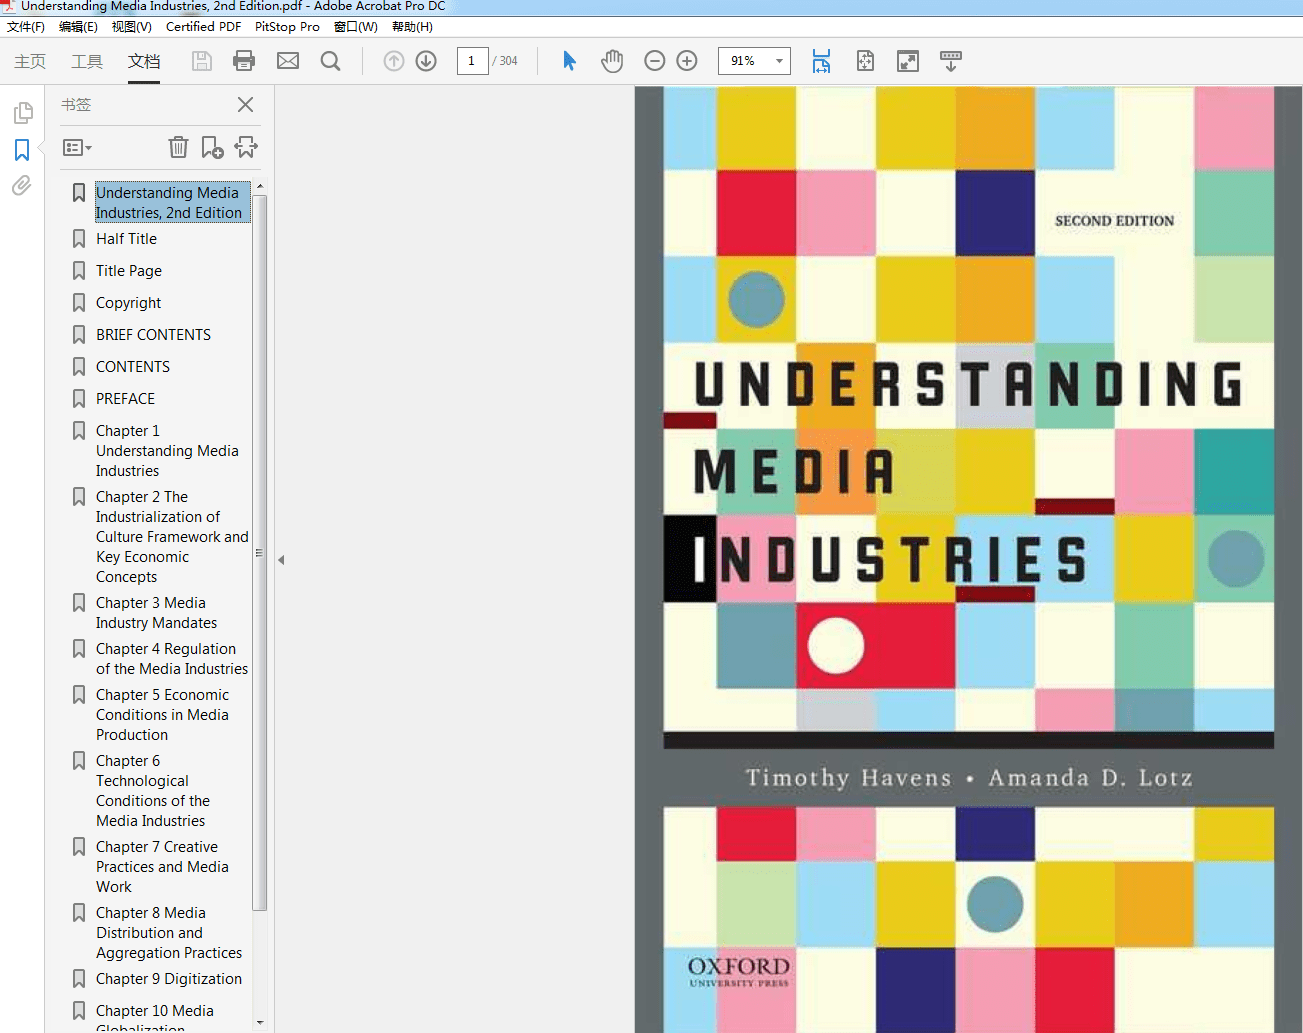Viewport: 1303px width, 1033px height.
Task: Click inside the page number field
Action: 472,61
